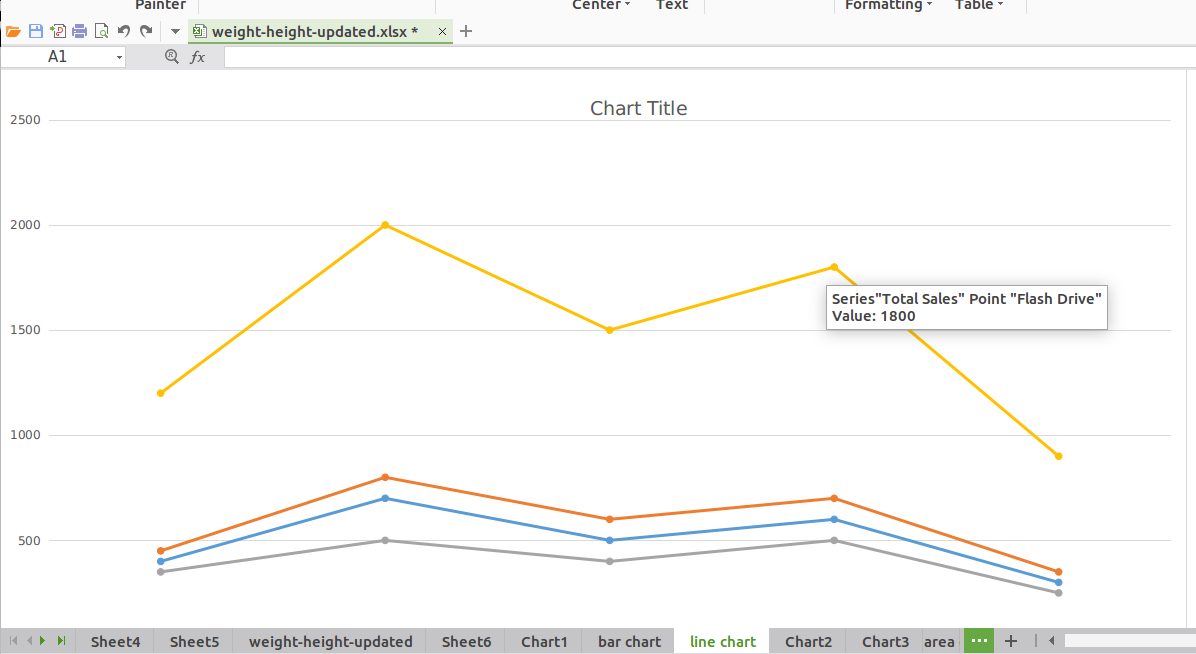This screenshot has height=654, width=1196.
Task: Add a new sheet with plus
Action: coord(1011,641)
